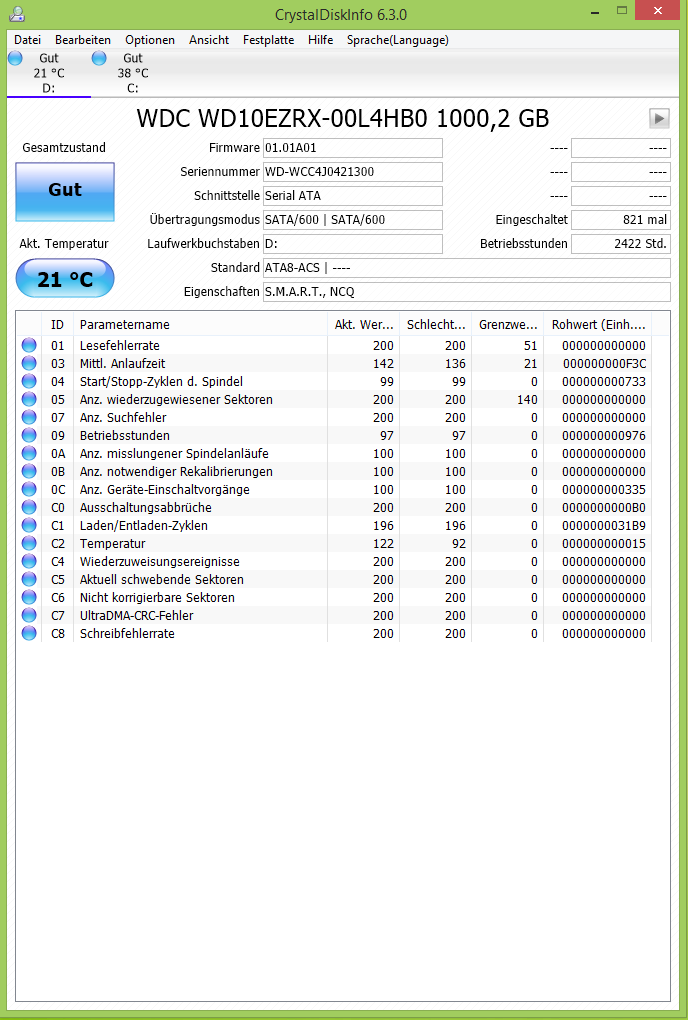The height and width of the screenshot is (1020, 688).
Task: Minimize the CrystalDiskInfo window
Action: (x=595, y=11)
